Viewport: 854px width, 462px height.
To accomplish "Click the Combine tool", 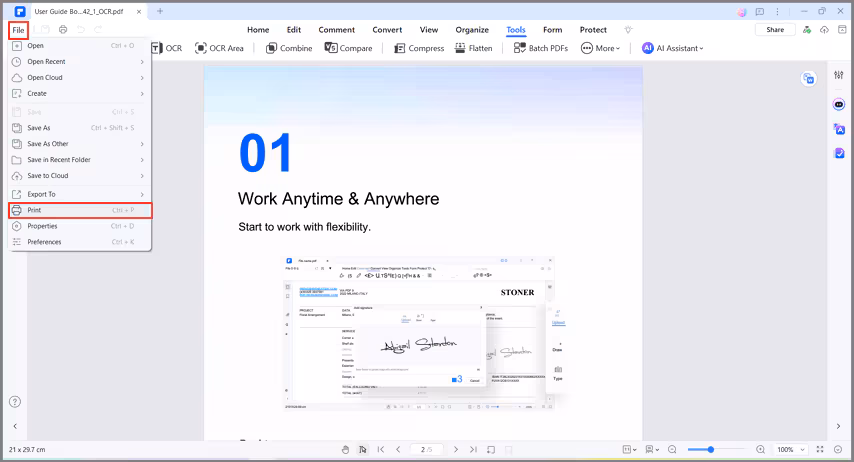I will pyautogui.click(x=289, y=48).
